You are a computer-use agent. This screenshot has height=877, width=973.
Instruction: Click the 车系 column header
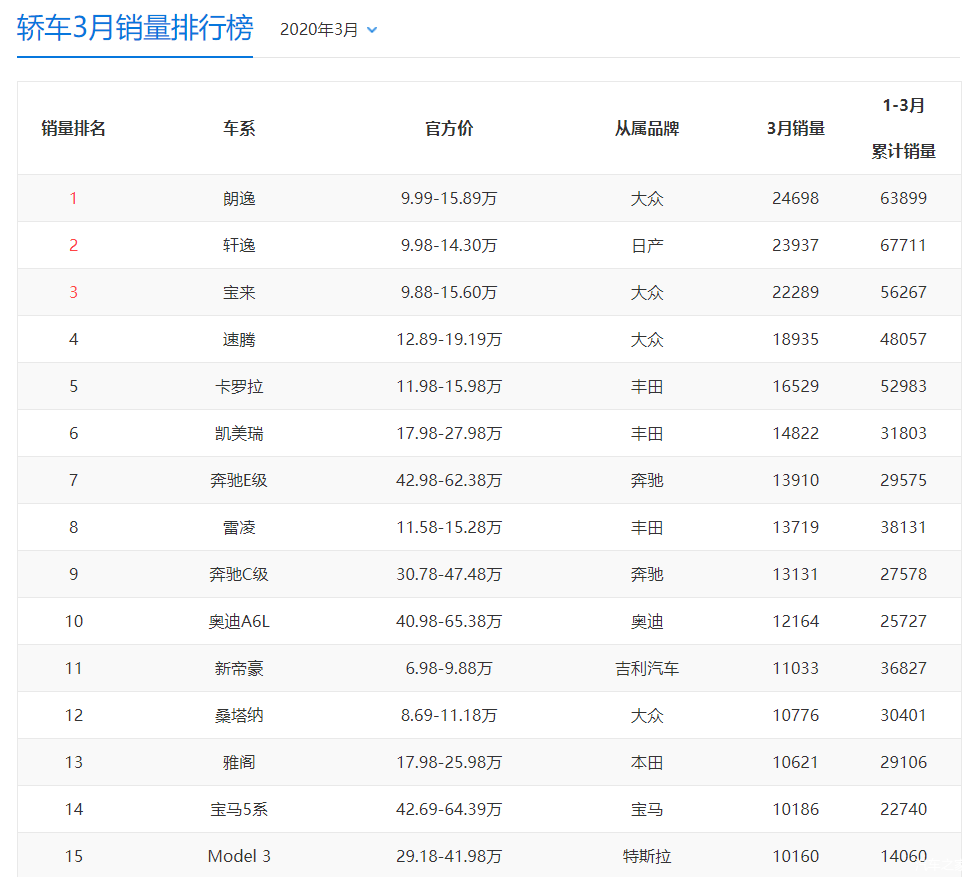point(239,128)
